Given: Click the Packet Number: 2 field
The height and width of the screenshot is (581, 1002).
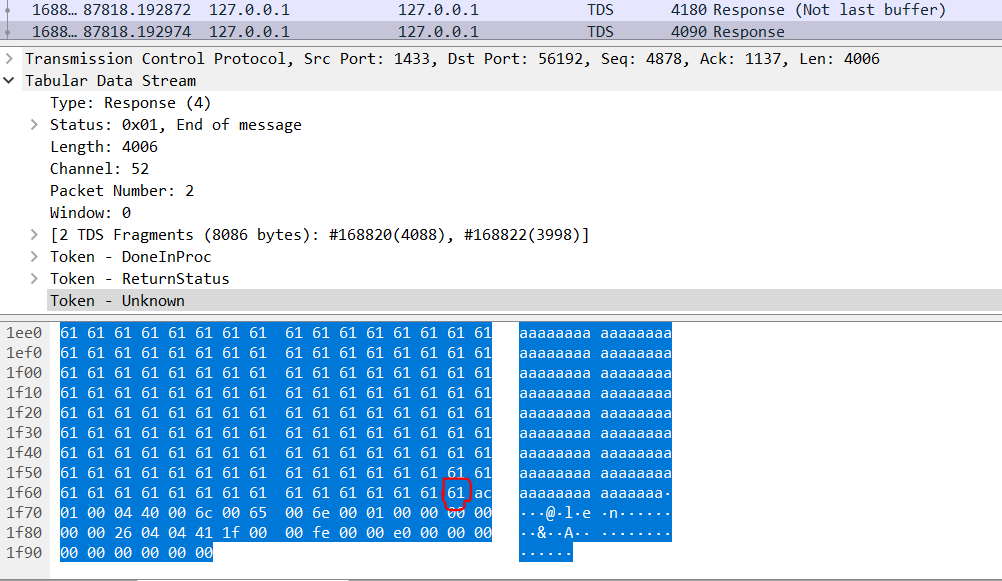Looking at the screenshot, I should click(121, 190).
